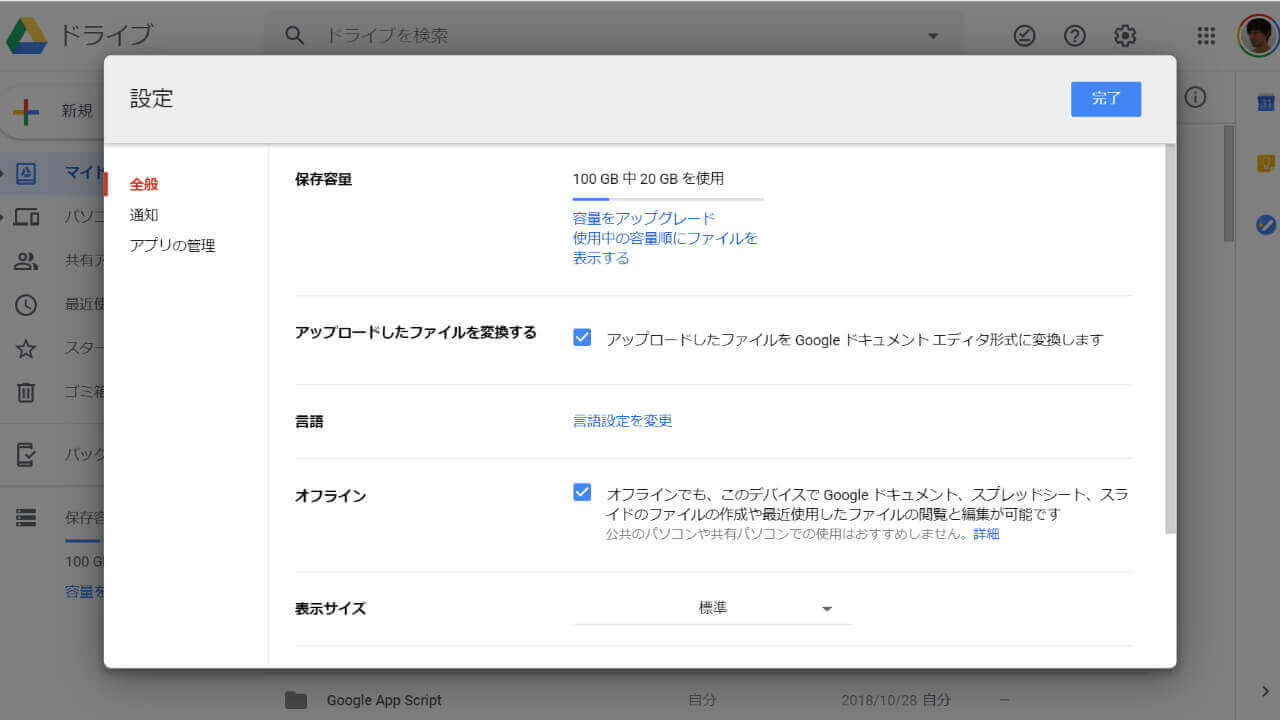Open the Google apps grid launcher
This screenshot has width=1280, height=720.
[x=1206, y=36]
